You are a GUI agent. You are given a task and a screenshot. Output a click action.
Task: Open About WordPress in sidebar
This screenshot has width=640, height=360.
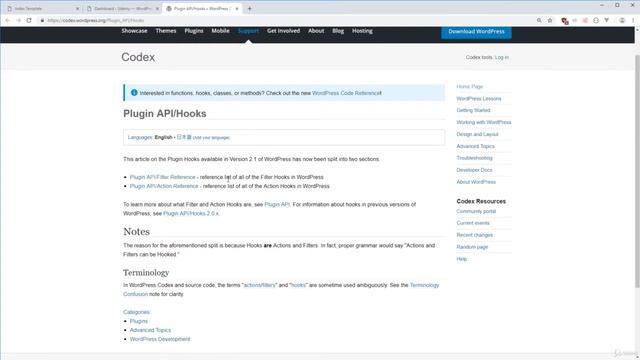[476, 182]
